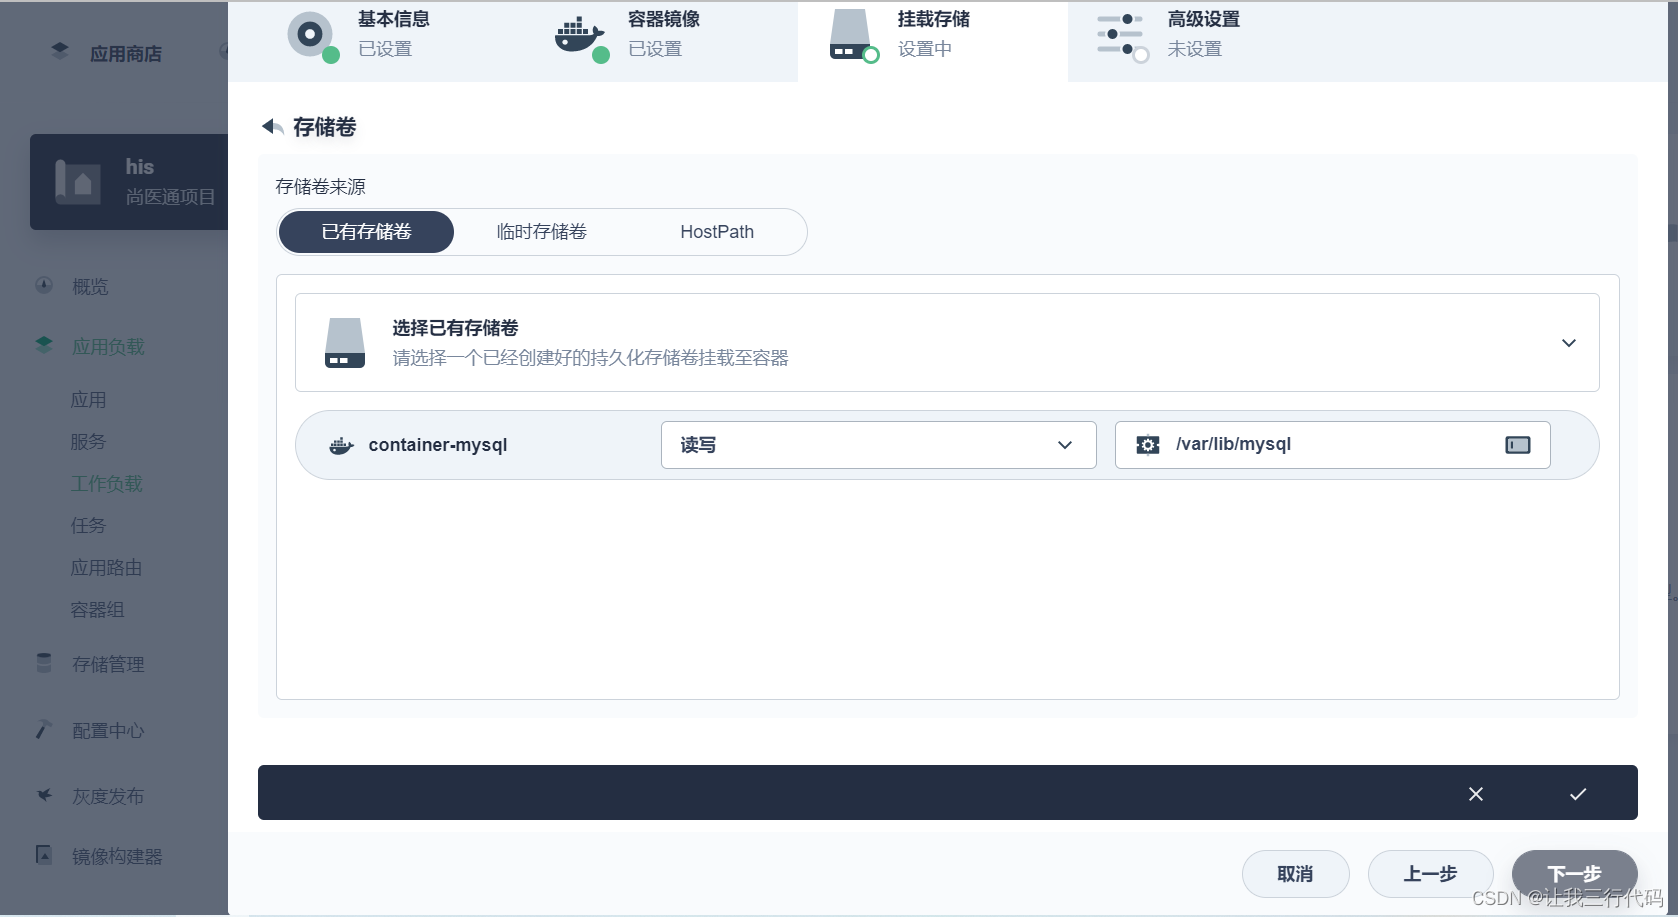Click the 灰度发布 icon
This screenshot has width=1678, height=917.
[44, 796]
